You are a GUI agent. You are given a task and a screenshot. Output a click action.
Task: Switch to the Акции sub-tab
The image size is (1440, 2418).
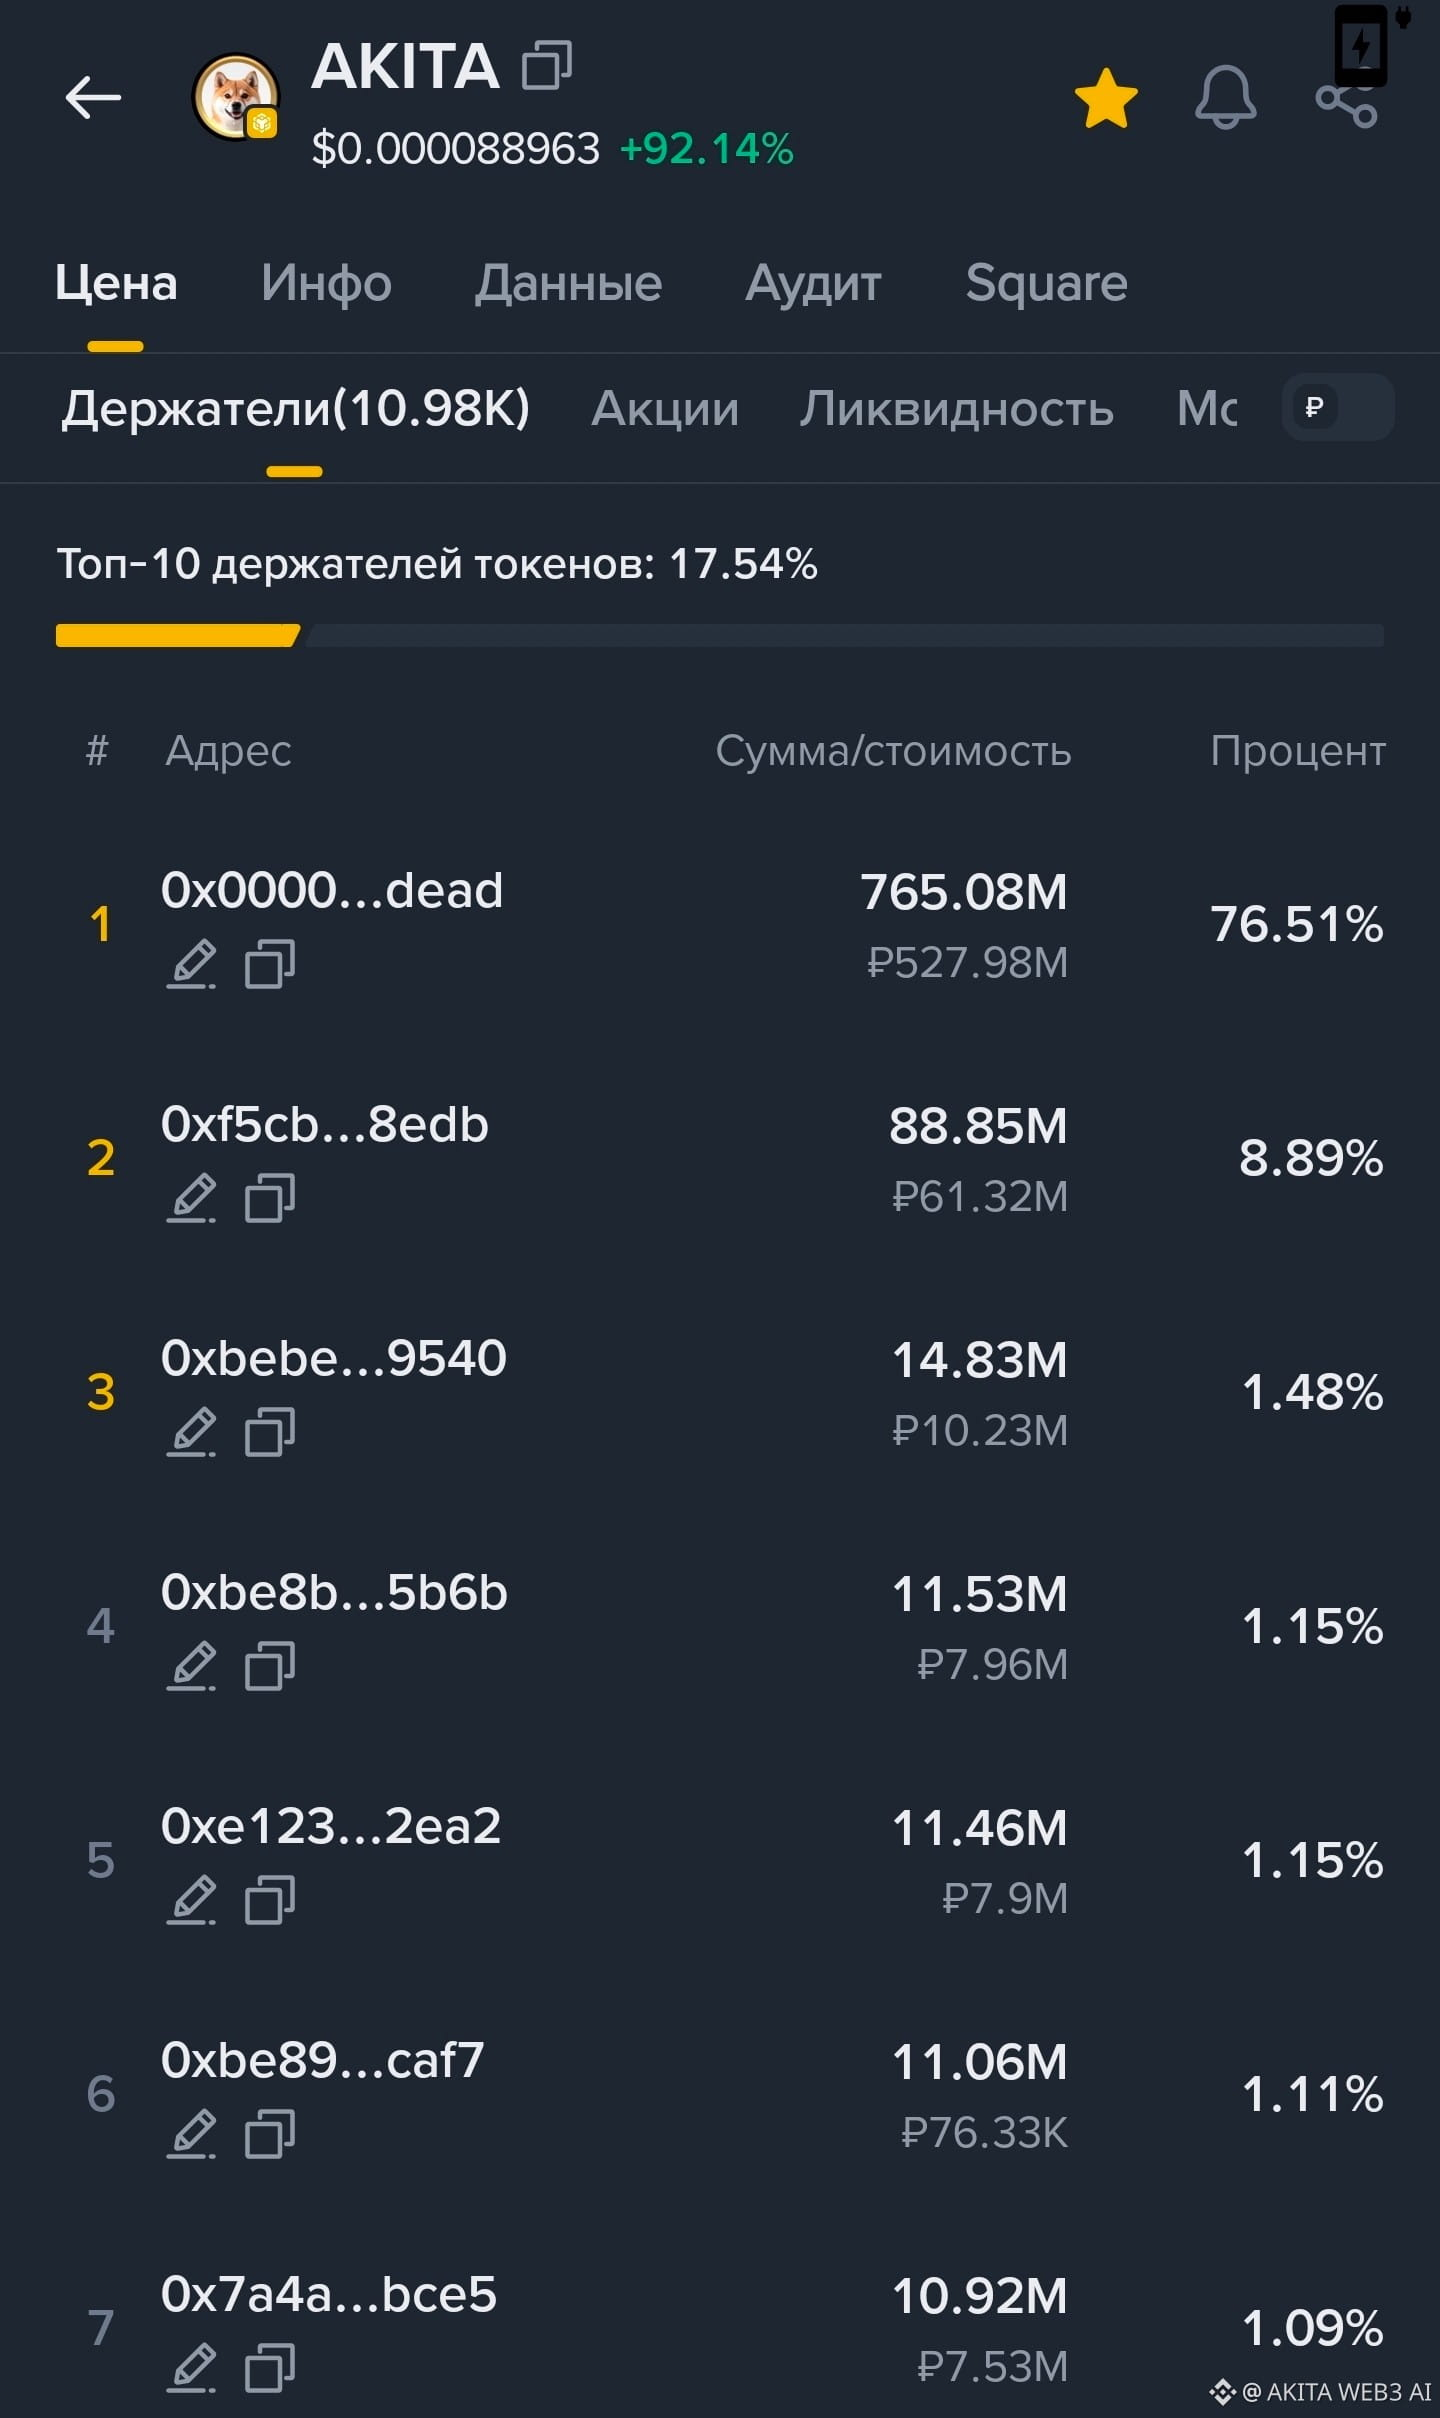[x=665, y=408]
